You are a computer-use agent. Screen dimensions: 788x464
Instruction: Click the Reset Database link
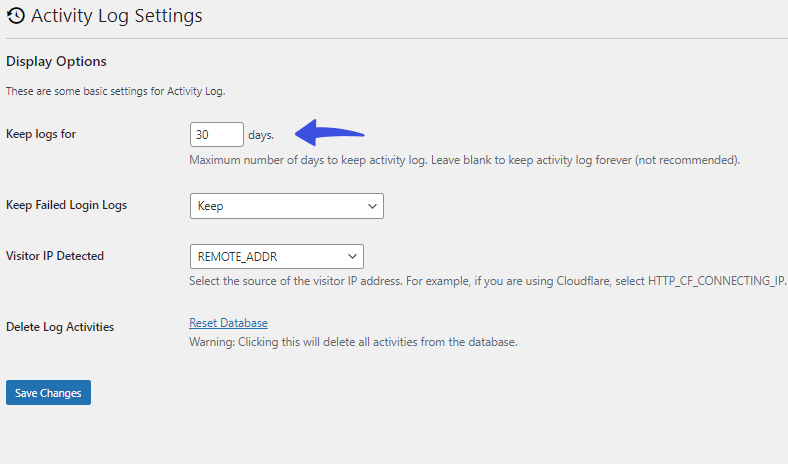coord(228,323)
